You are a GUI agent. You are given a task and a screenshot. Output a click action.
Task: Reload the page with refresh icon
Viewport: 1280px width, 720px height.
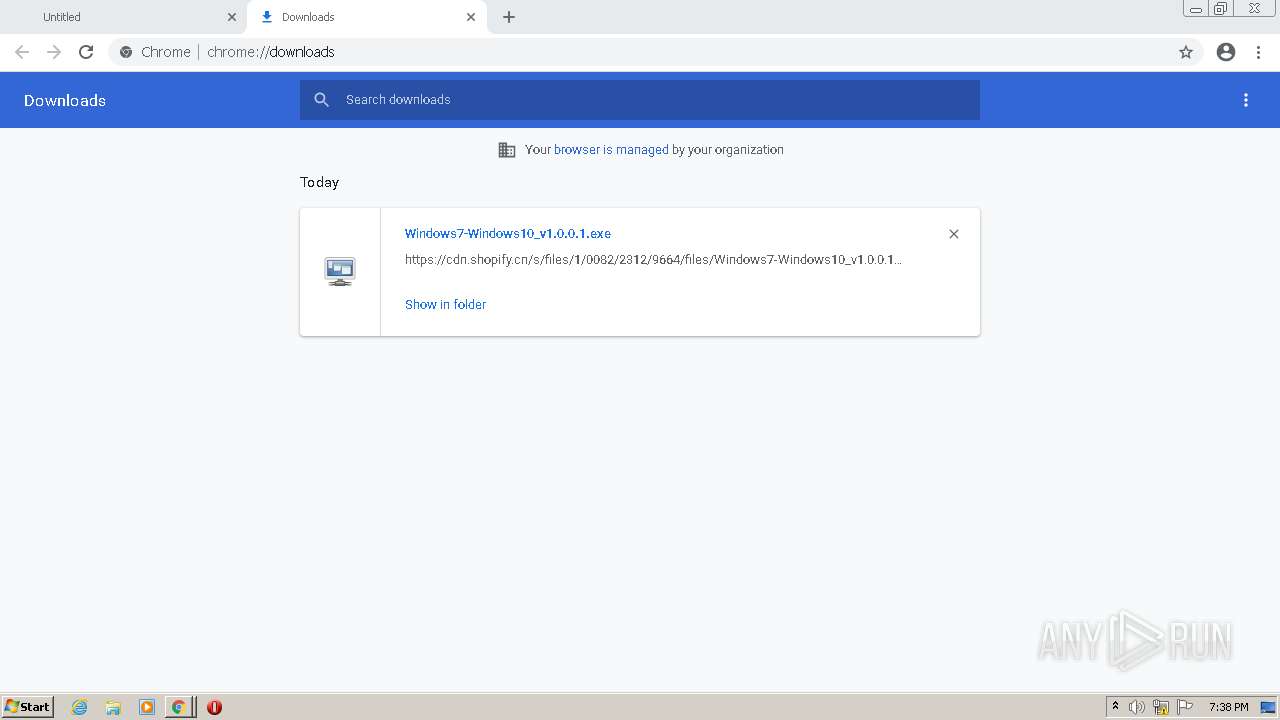click(86, 52)
